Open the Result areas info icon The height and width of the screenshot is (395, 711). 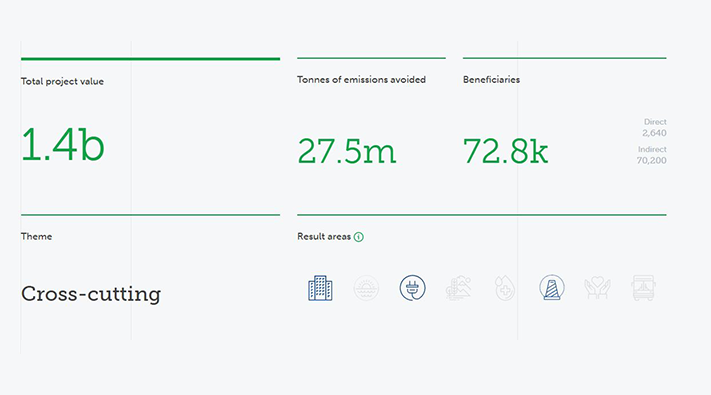[359, 237]
